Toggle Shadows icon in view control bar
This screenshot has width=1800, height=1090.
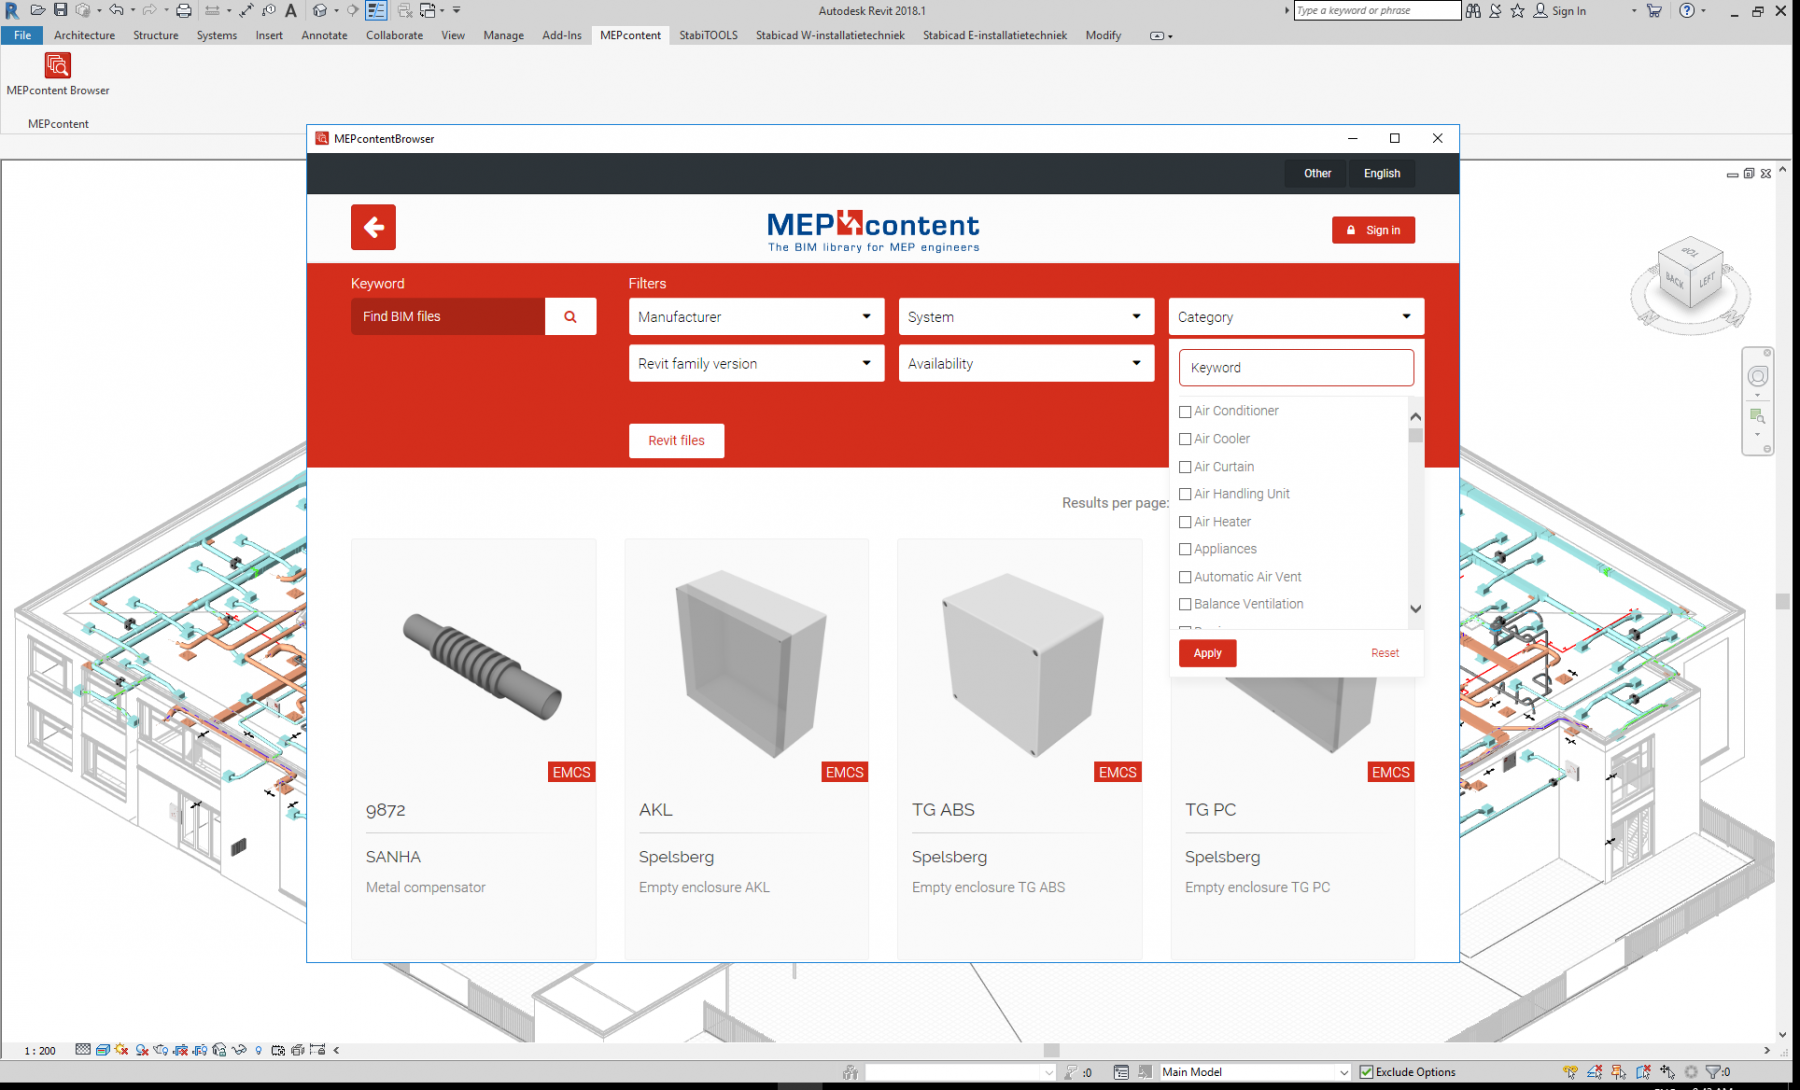point(142,1050)
